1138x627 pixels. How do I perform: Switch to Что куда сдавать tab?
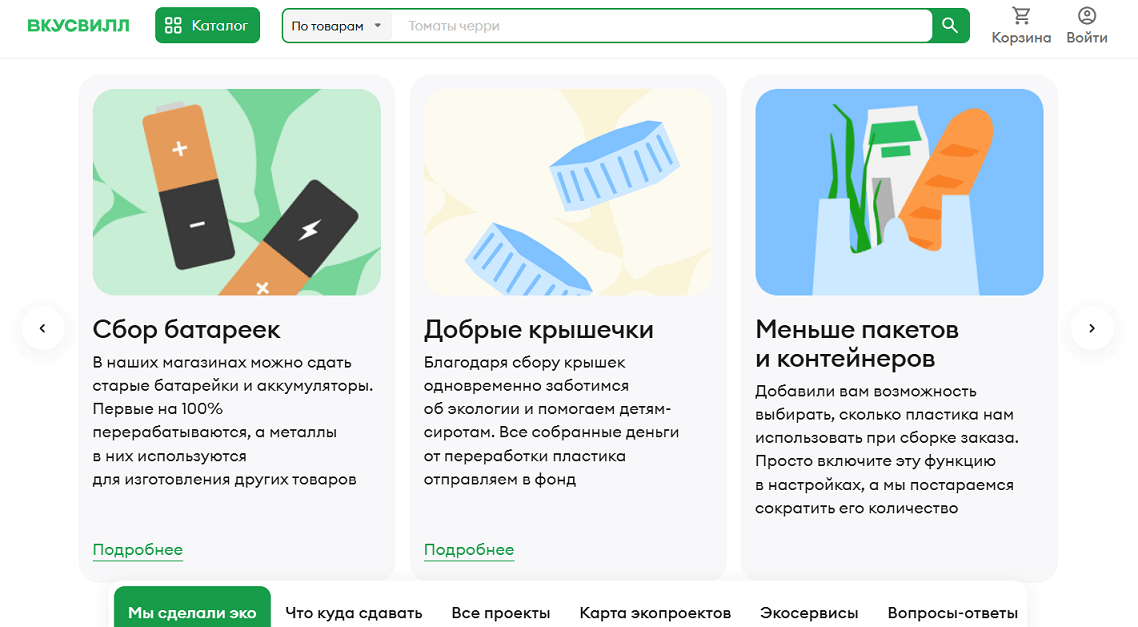click(x=353, y=613)
